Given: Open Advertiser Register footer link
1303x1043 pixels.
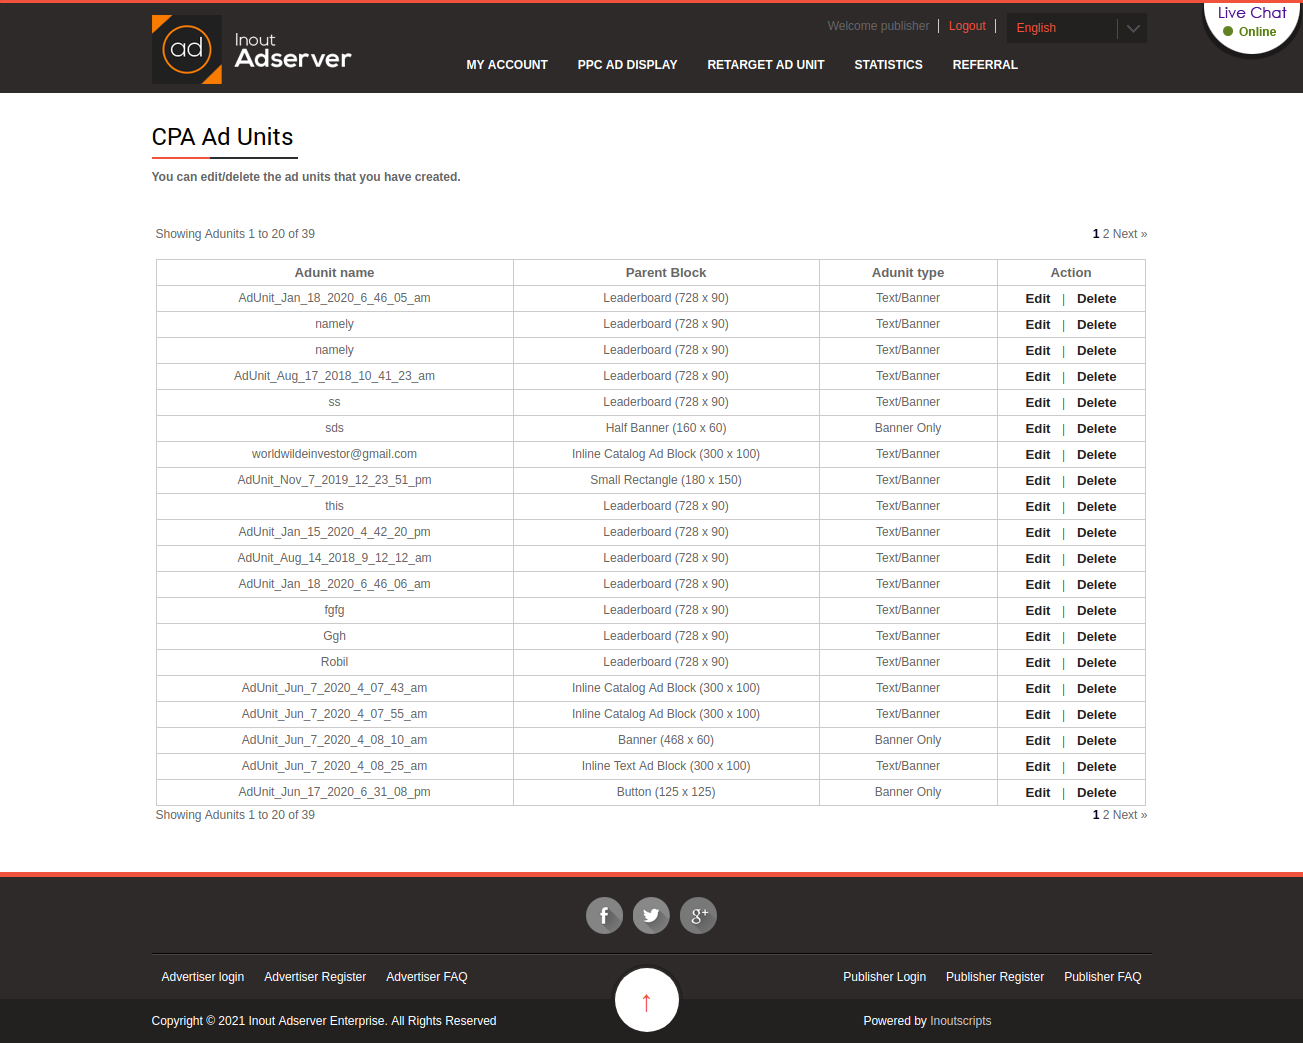Looking at the screenshot, I should coord(315,977).
